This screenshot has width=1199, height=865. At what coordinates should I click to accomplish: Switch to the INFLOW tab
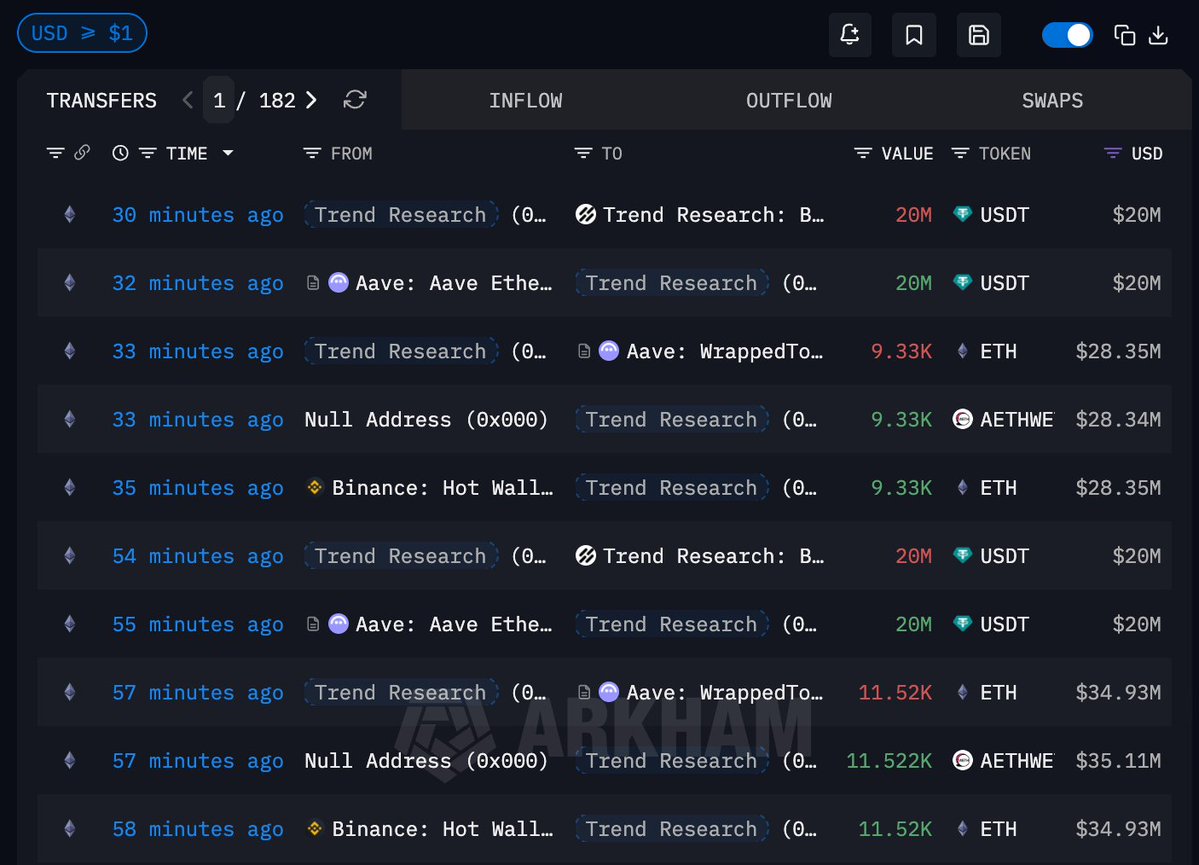tap(525, 100)
